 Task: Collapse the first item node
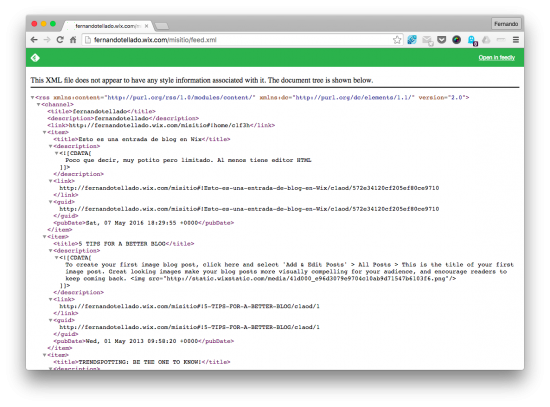[45, 132]
